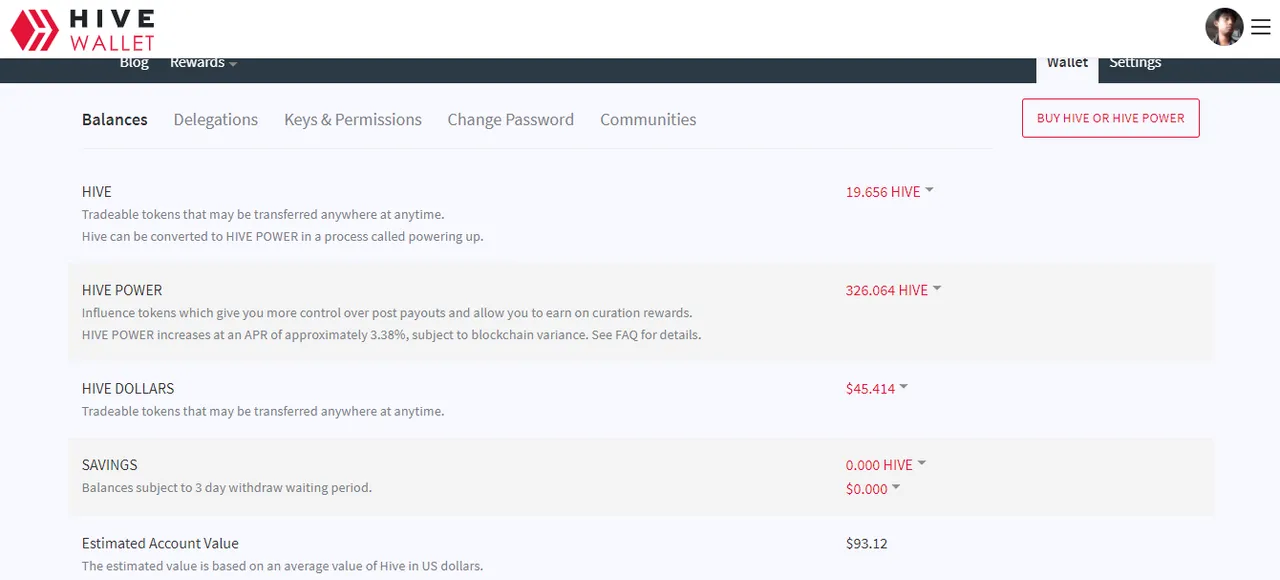The width and height of the screenshot is (1280, 580).
Task: Click the user profile avatar
Action: [x=1224, y=27]
